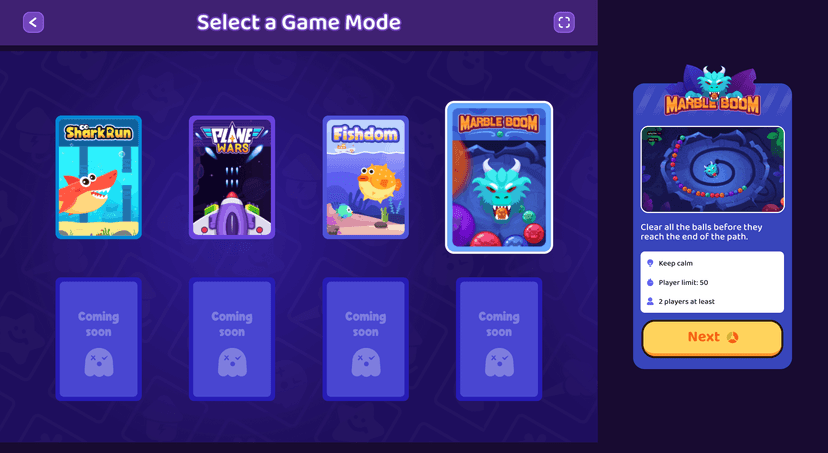
Task: Click the Marble Boom preview image
Action: click(712, 169)
